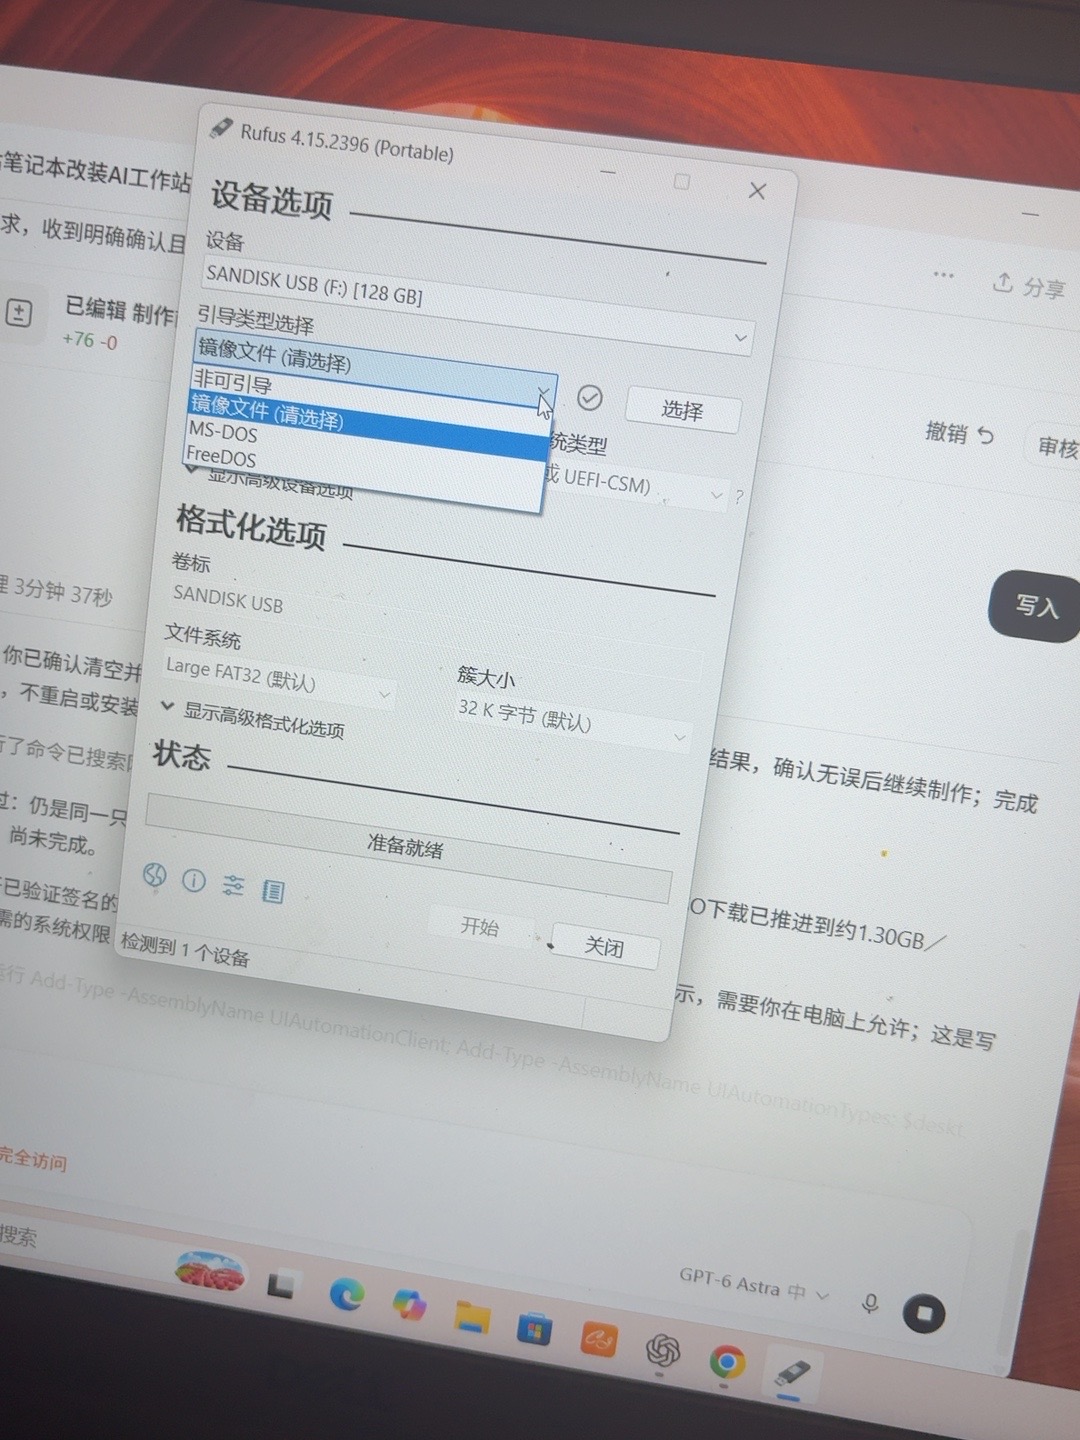1080x1440 pixels.
Task: Click the microphone icon in chat input
Action: (870, 1303)
